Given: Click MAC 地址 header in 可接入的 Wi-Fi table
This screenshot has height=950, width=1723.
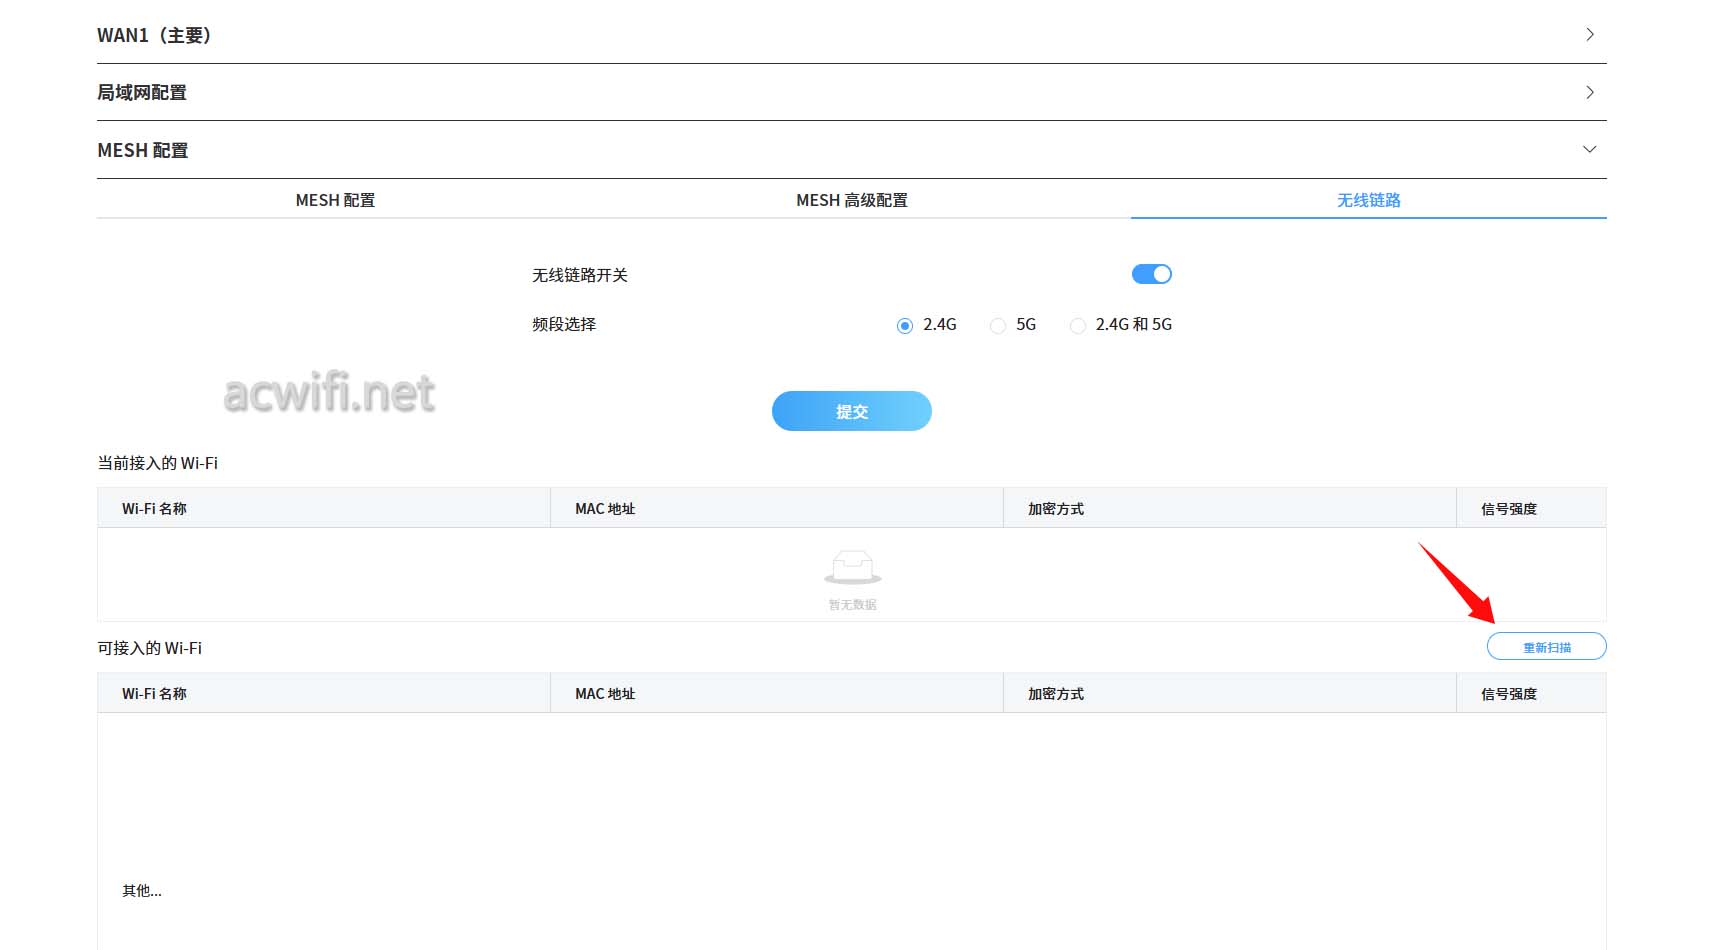Looking at the screenshot, I should (x=605, y=693).
